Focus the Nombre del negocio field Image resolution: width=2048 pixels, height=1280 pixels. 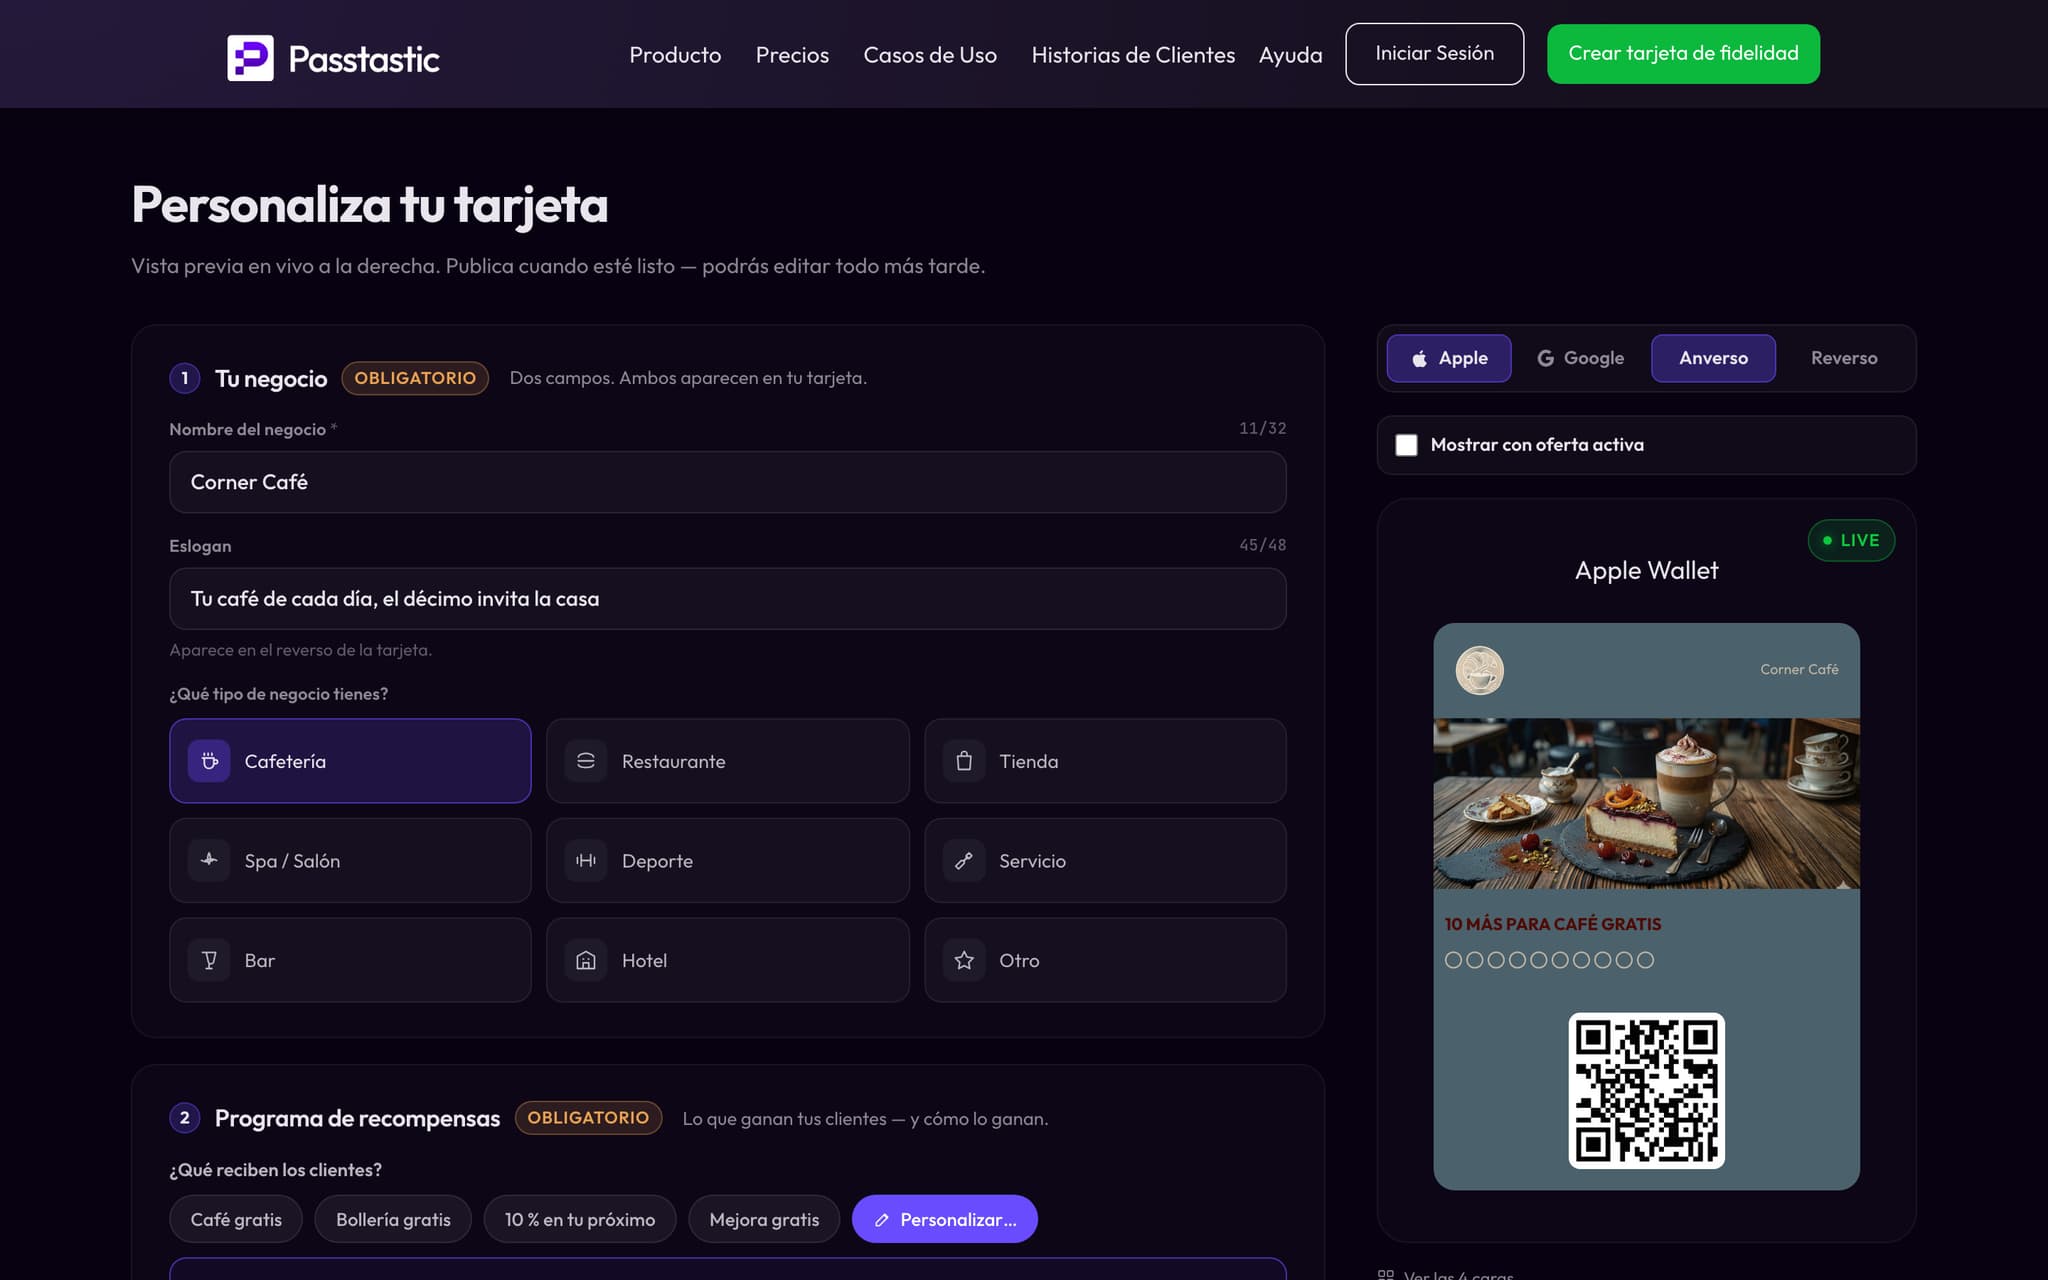point(727,482)
